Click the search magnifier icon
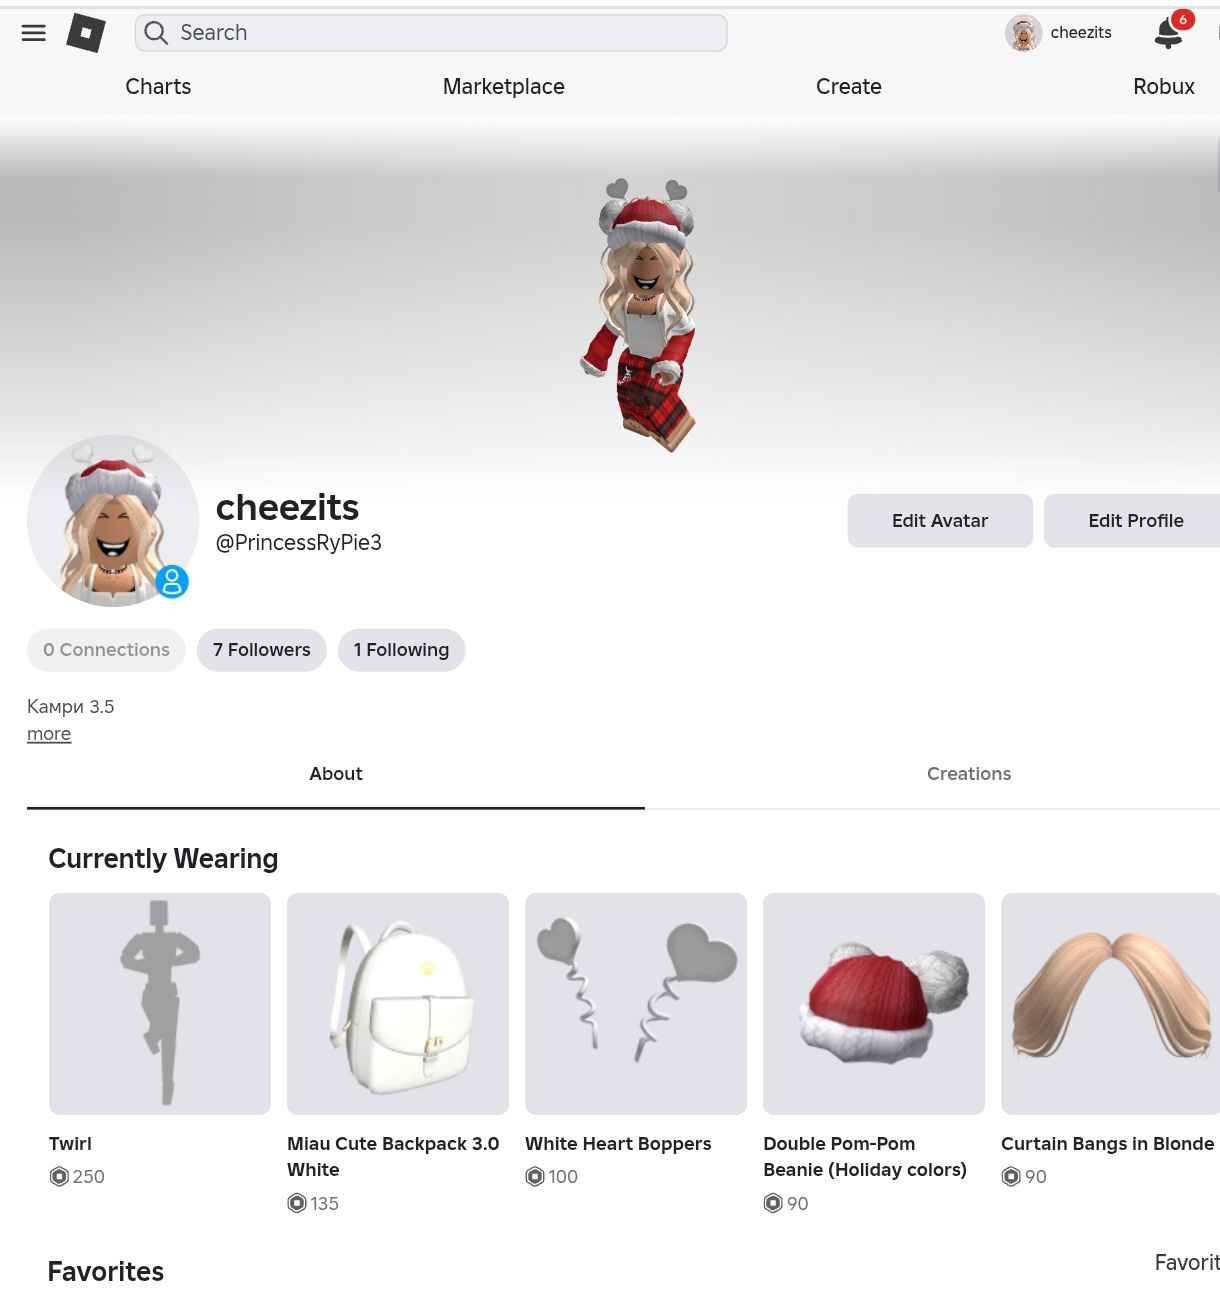This screenshot has width=1220, height=1299. [156, 33]
